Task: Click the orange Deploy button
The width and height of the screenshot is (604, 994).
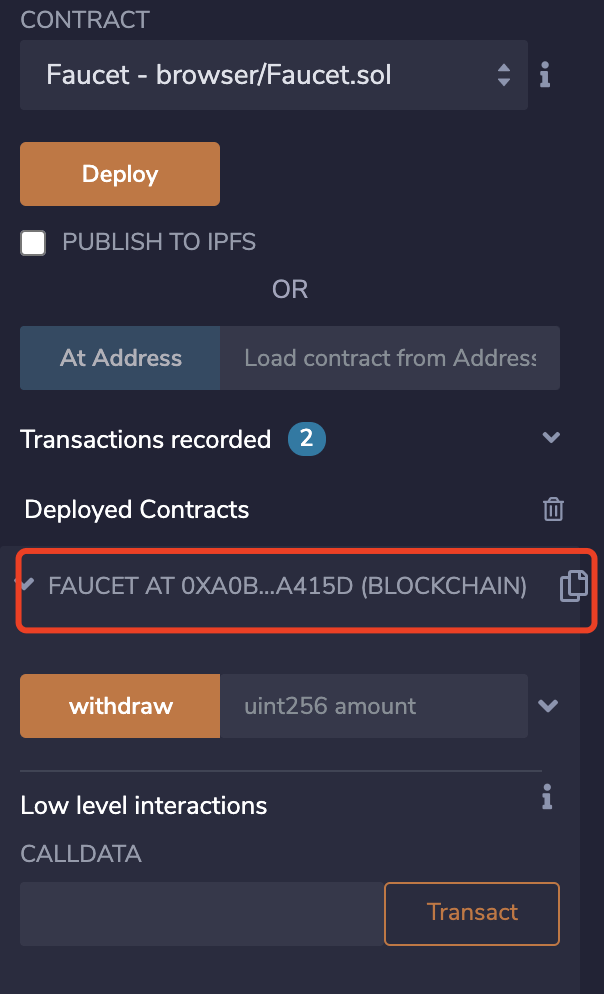Action: [120, 174]
